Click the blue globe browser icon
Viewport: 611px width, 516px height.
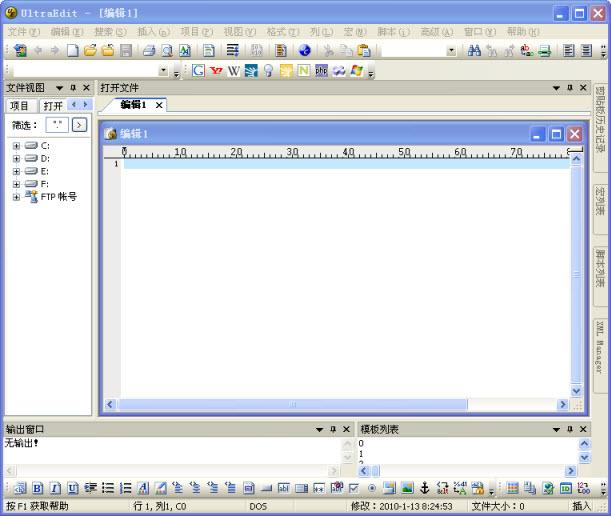click(x=304, y=51)
